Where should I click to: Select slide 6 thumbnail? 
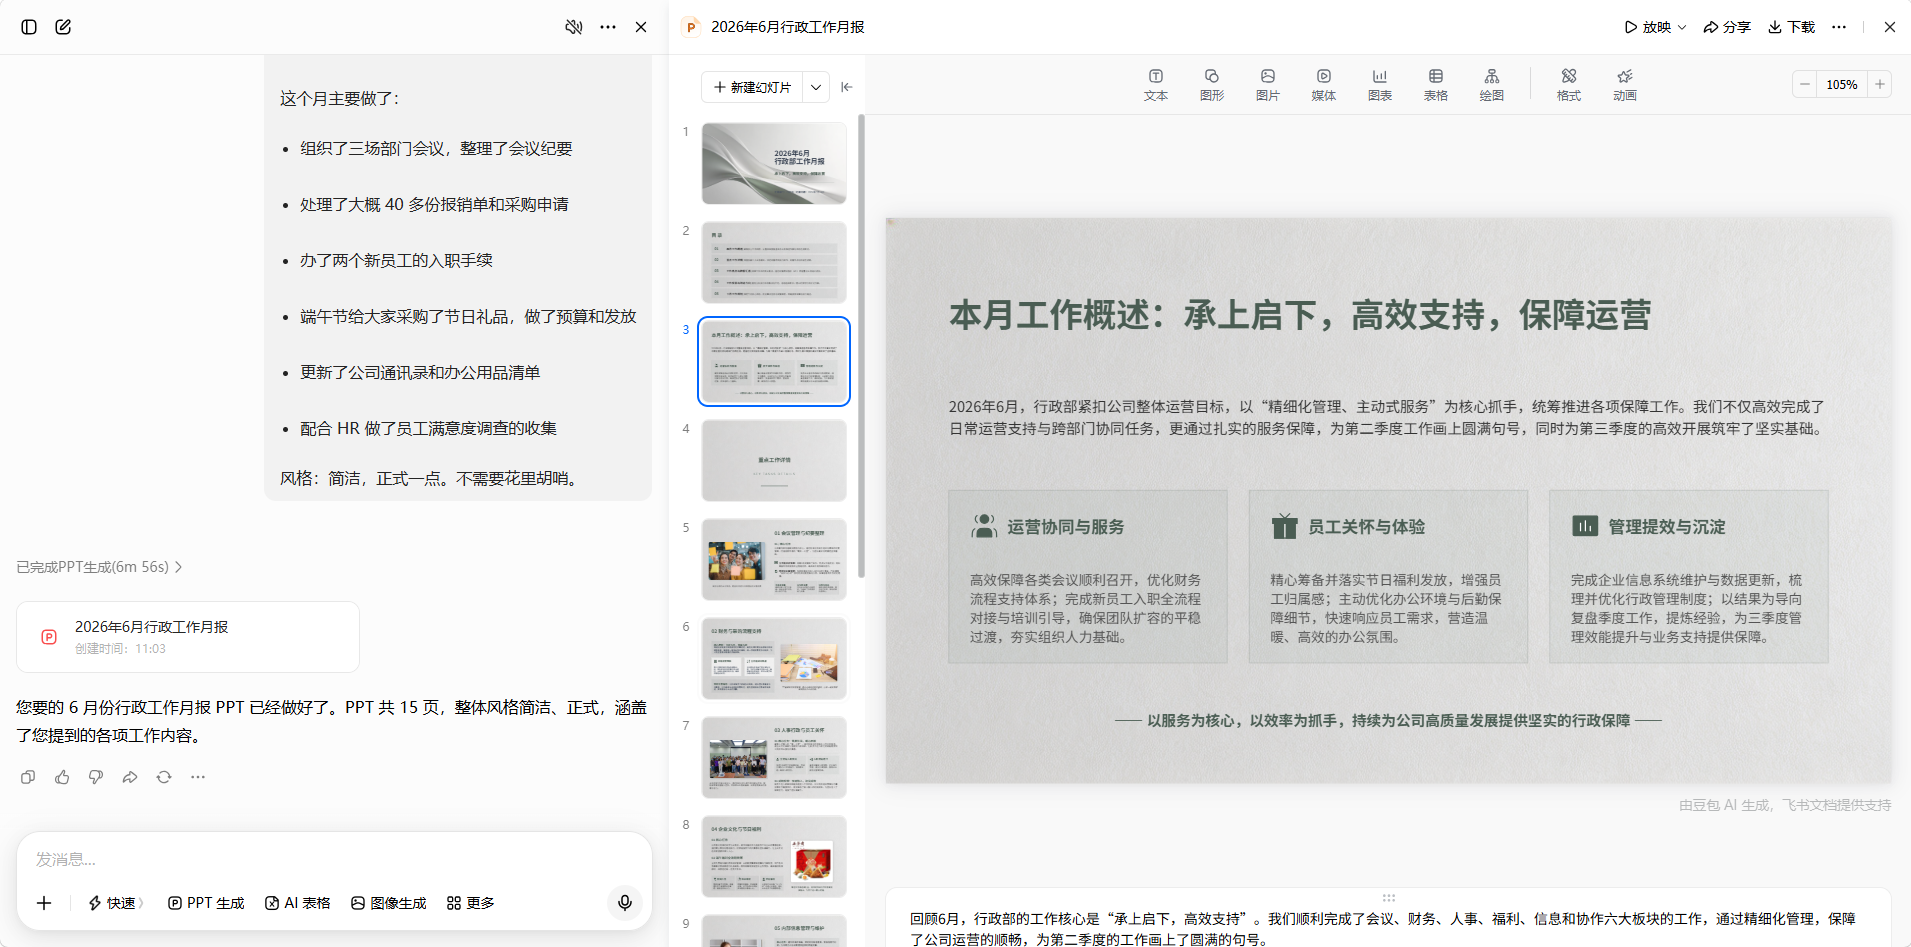pyautogui.click(x=774, y=658)
